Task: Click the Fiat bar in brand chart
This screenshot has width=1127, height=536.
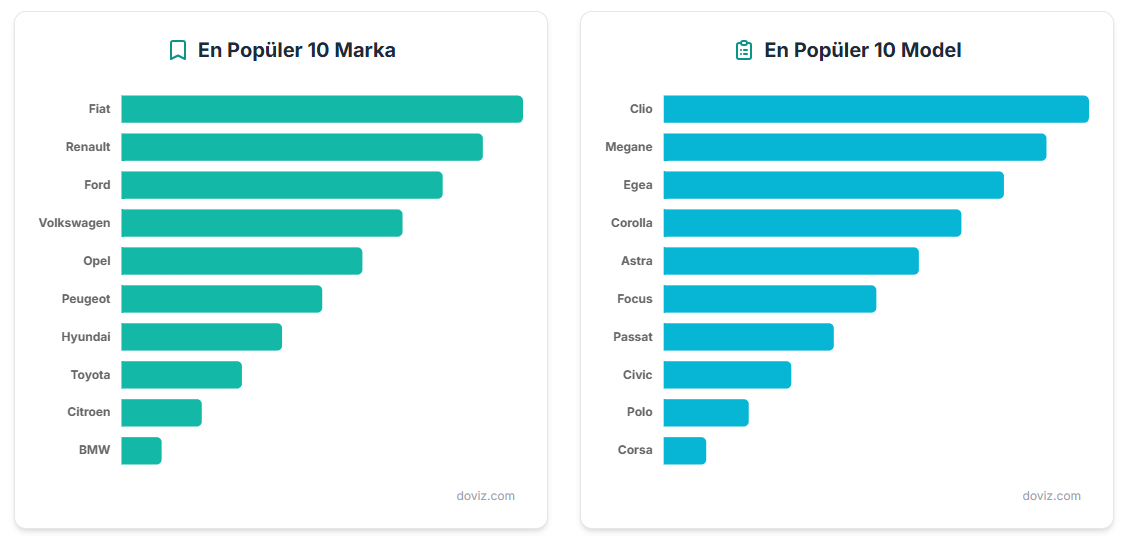Action: (321, 109)
